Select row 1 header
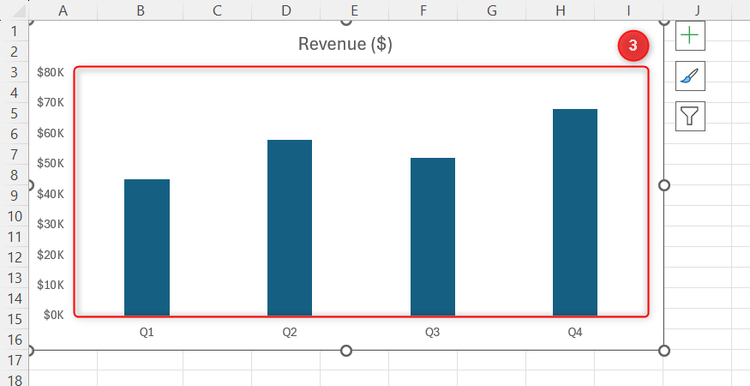This screenshot has height=386, width=750. [14, 31]
